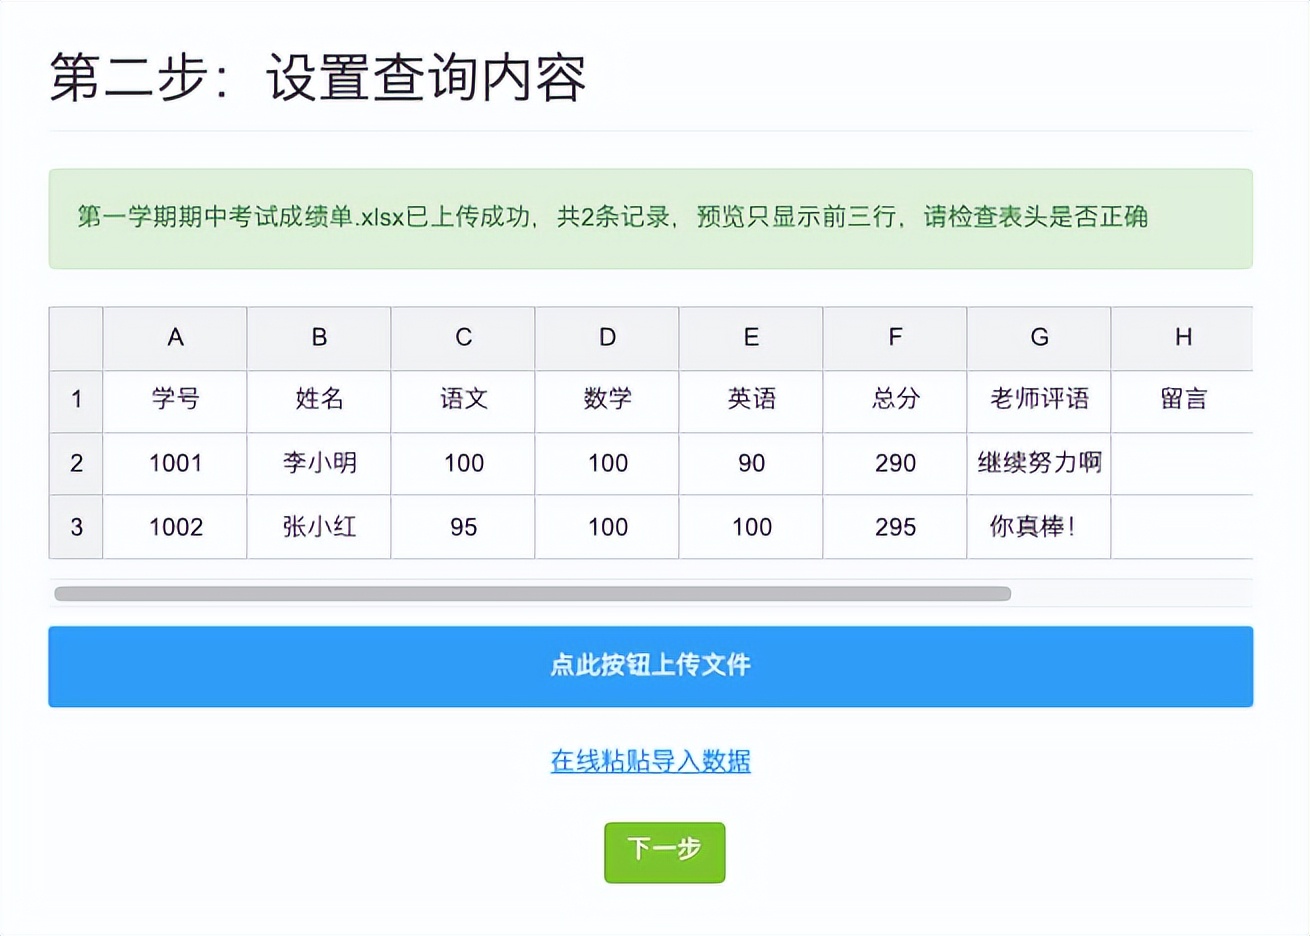Open the 在线粘贴导入数据 paste import link

click(650, 761)
